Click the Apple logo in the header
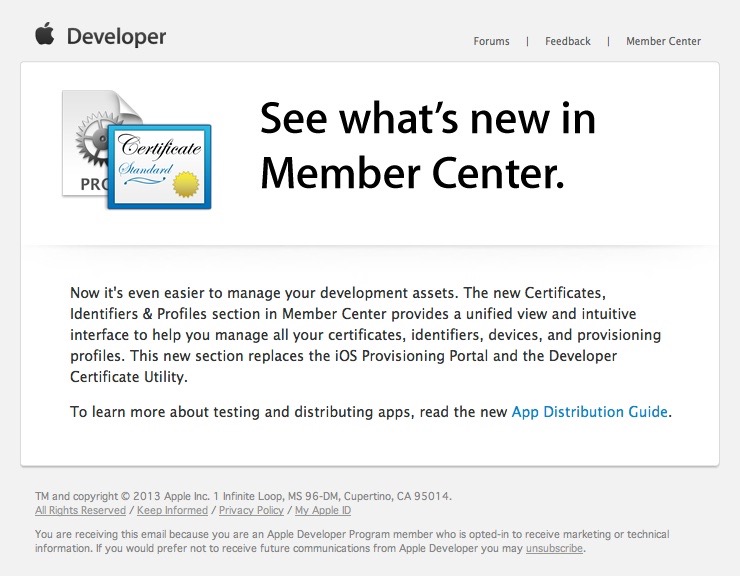The height and width of the screenshot is (576, 740). [x=45, y=34]
